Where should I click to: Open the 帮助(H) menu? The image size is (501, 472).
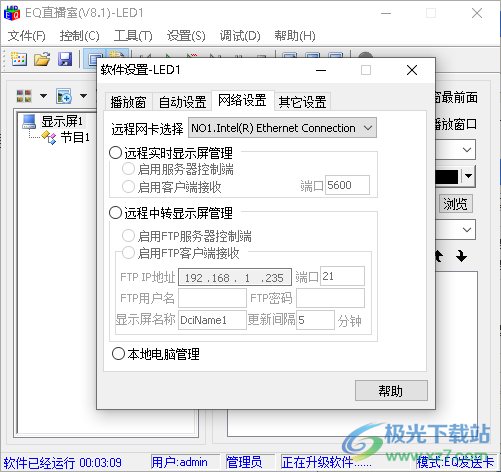tap(295, 35)
